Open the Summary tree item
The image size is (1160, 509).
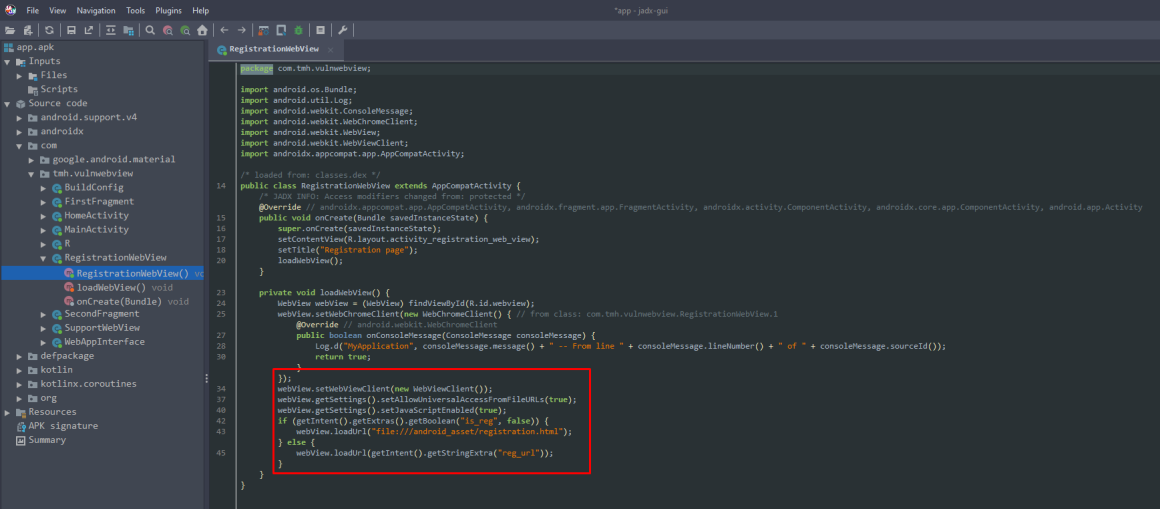tap(41, 440)
